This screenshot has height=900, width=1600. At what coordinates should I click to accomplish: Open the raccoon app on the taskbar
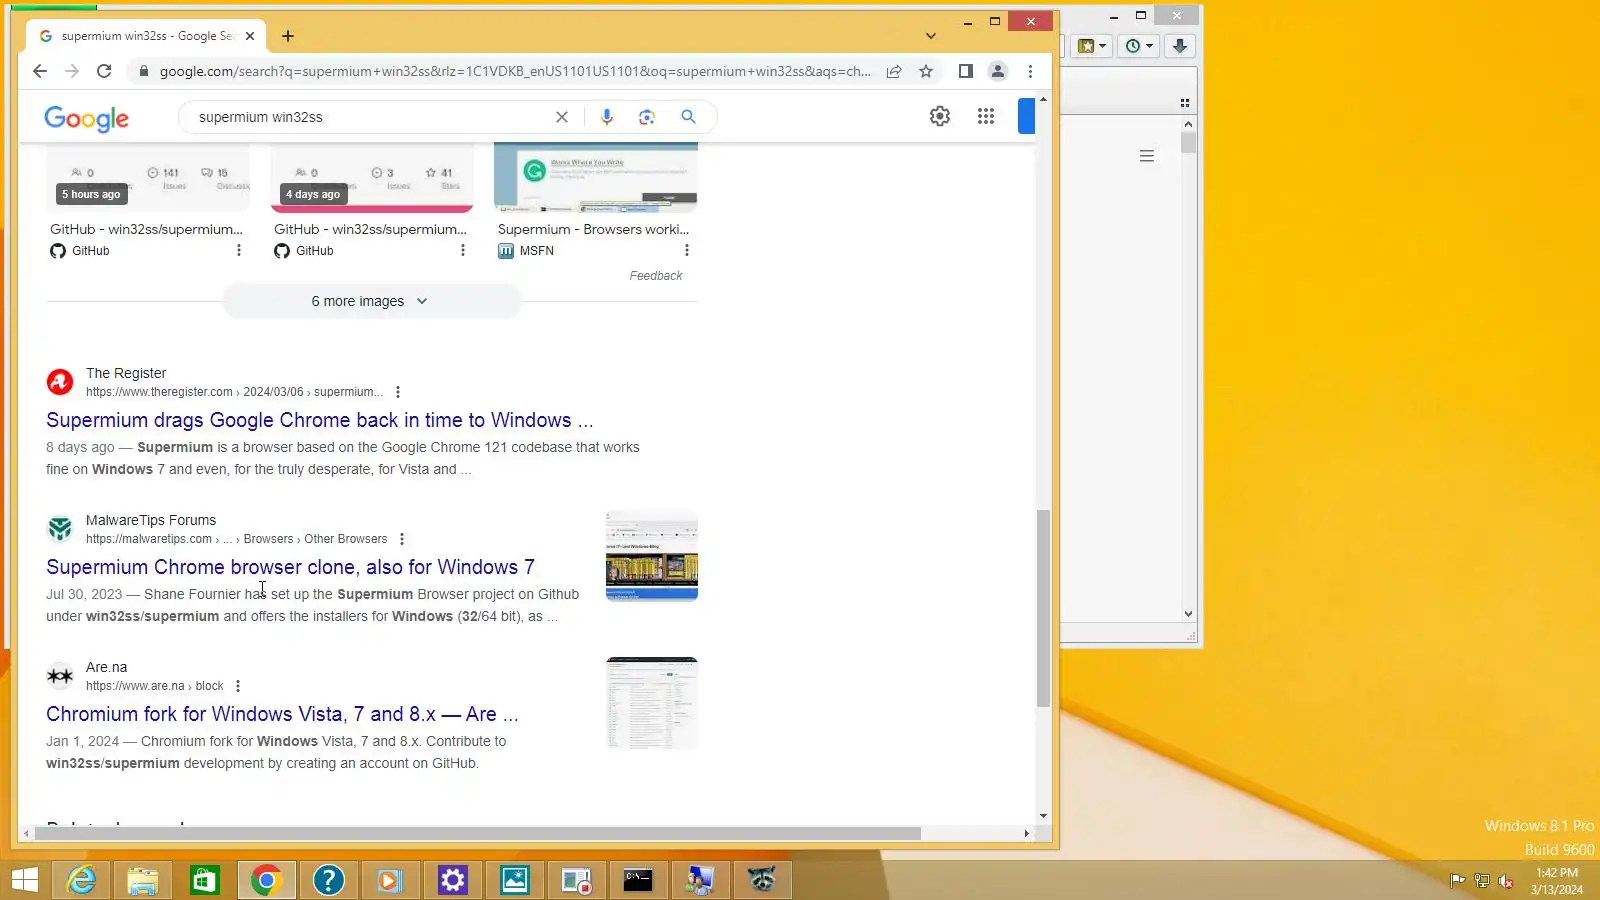[762, 880]
